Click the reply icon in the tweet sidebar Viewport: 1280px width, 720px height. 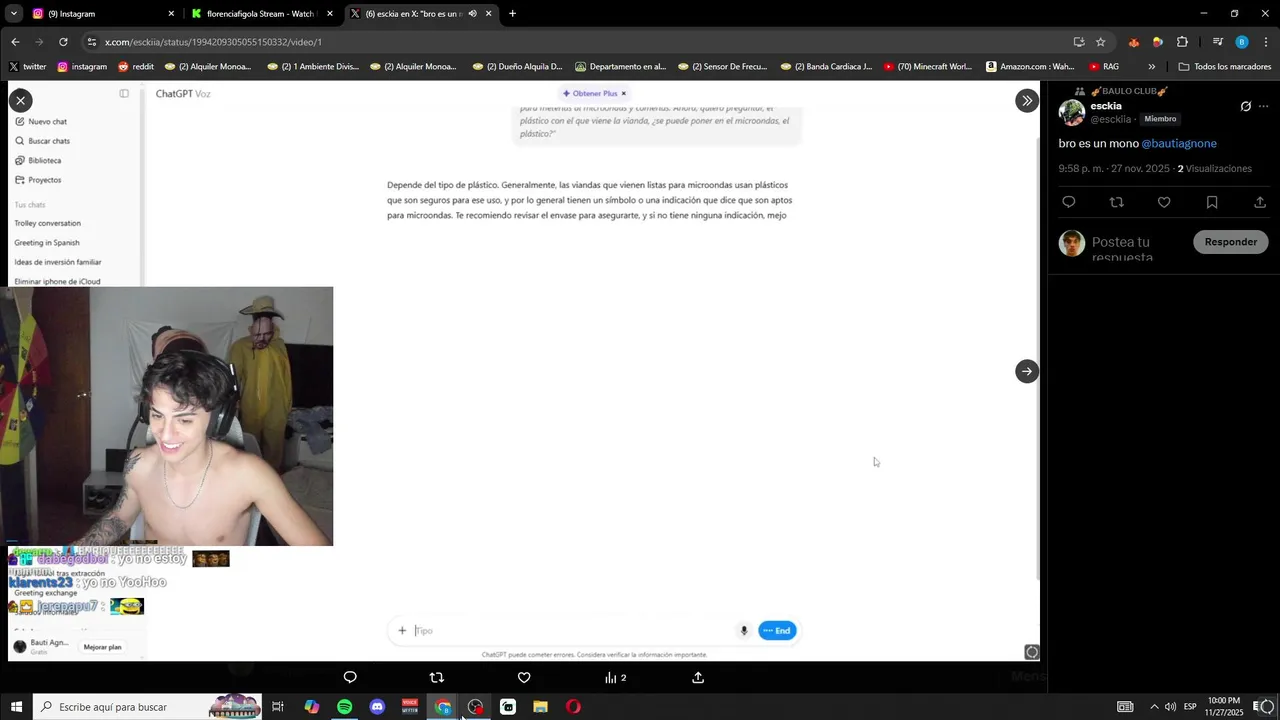[x=1069, y=202]
